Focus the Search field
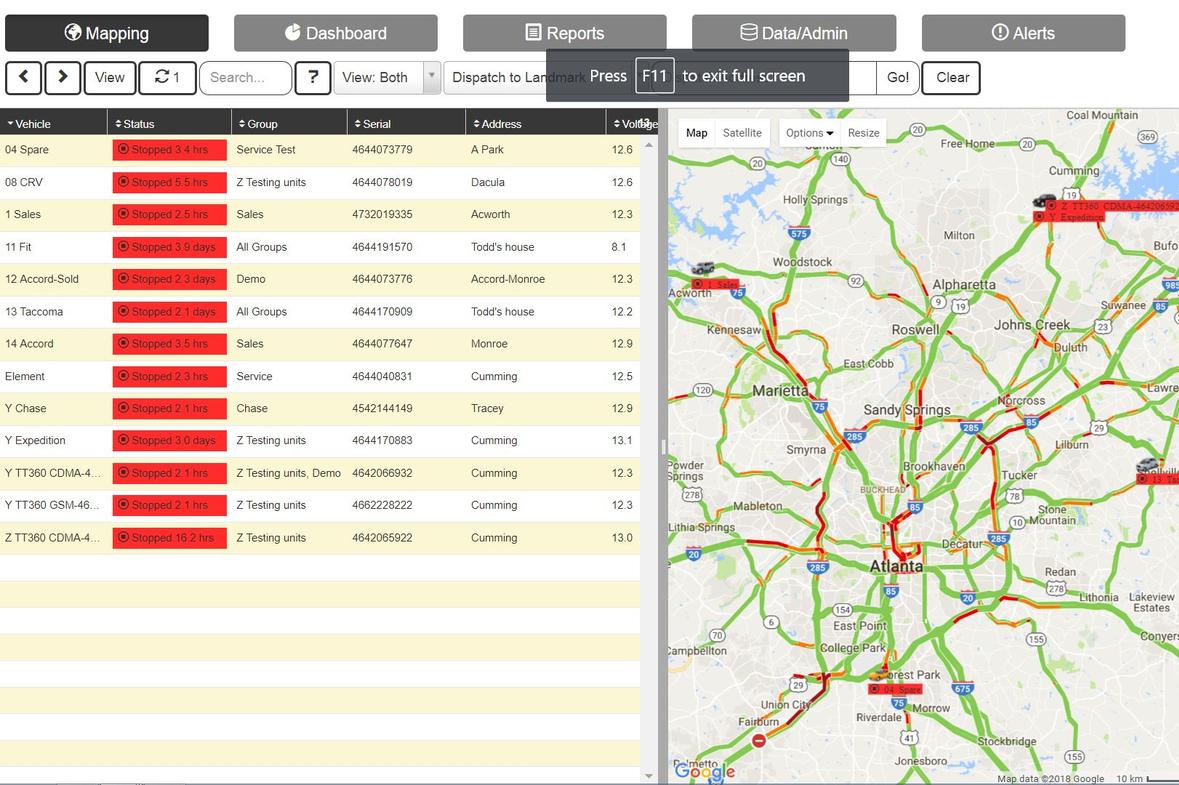Viewport: 1179px width, 785px height. tap(245, 77)
